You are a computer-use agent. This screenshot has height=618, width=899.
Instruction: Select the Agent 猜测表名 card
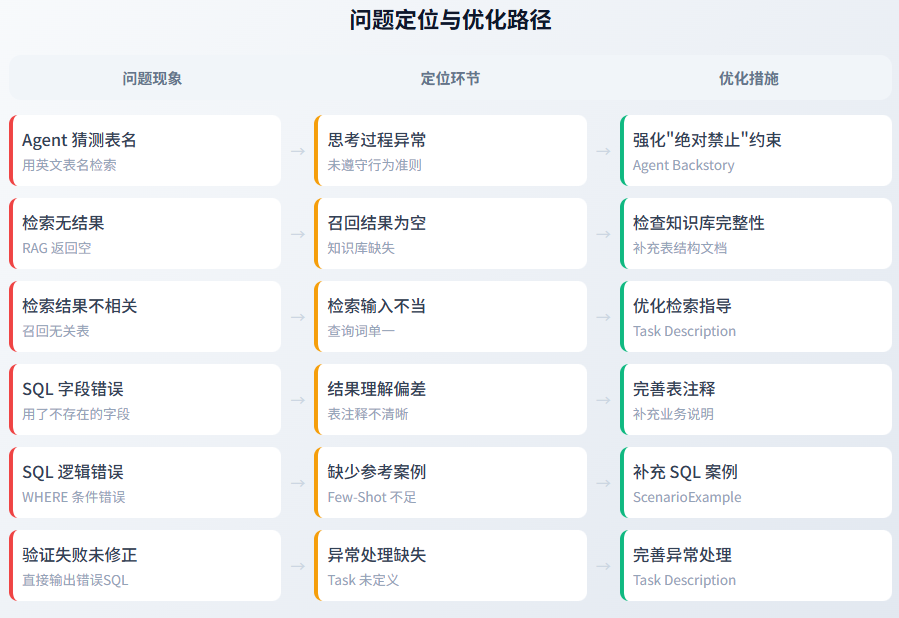[x=145, y=150]
